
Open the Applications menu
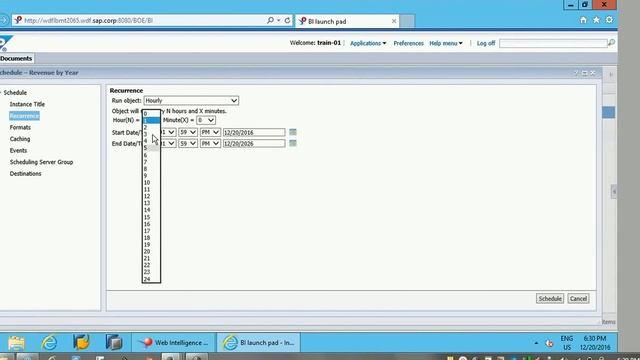coord(368,43)
